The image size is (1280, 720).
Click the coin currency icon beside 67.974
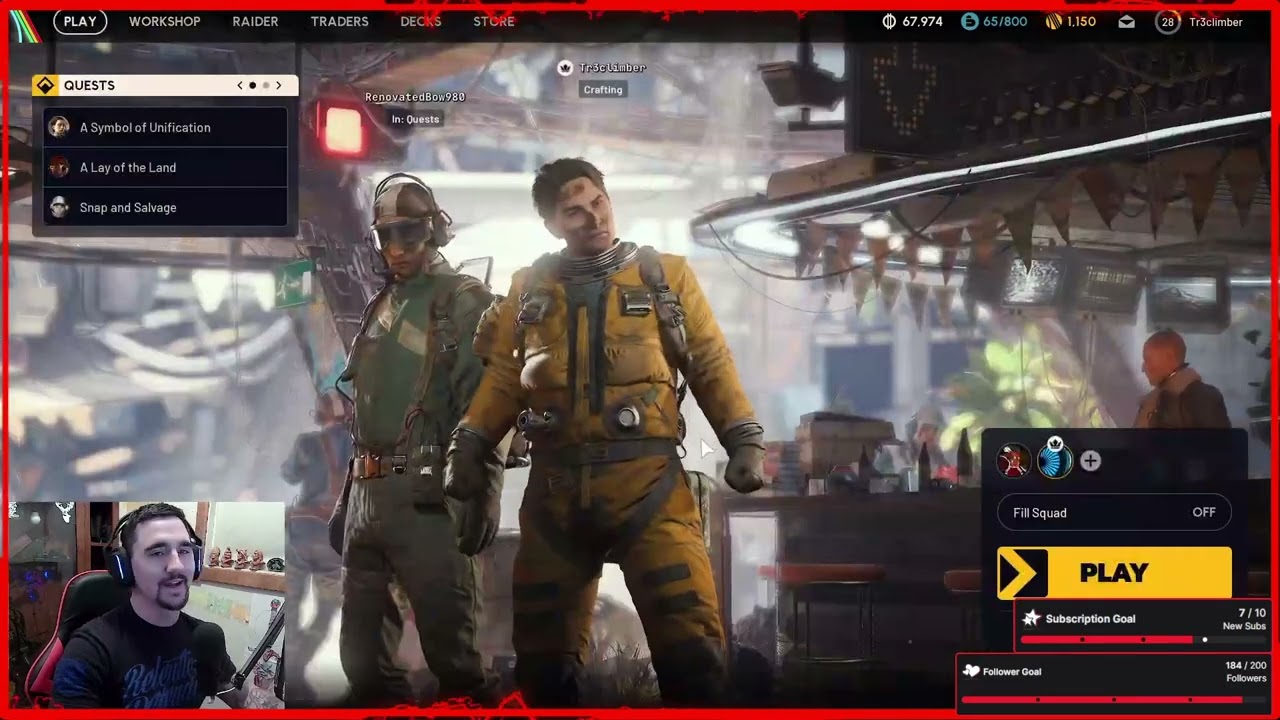pyautogui.click(x=889, y=21)
